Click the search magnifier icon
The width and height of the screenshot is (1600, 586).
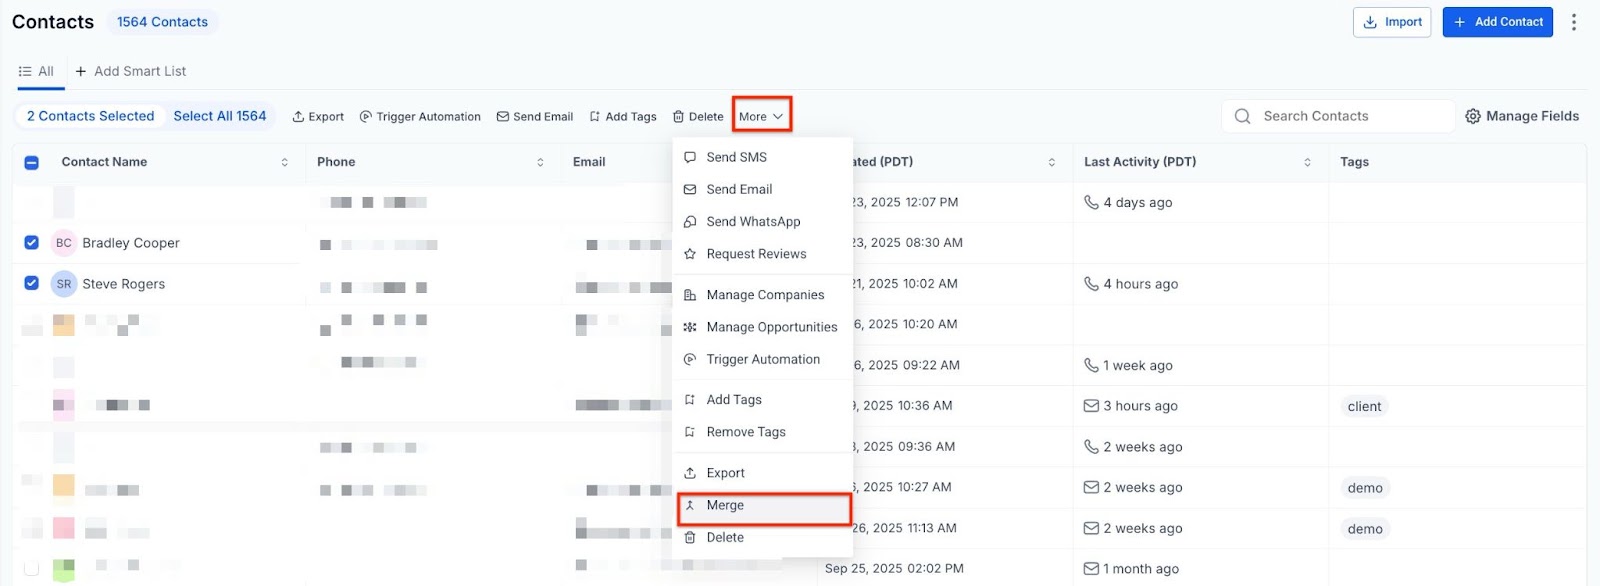pyautogui.click(x=1242, y=116)
